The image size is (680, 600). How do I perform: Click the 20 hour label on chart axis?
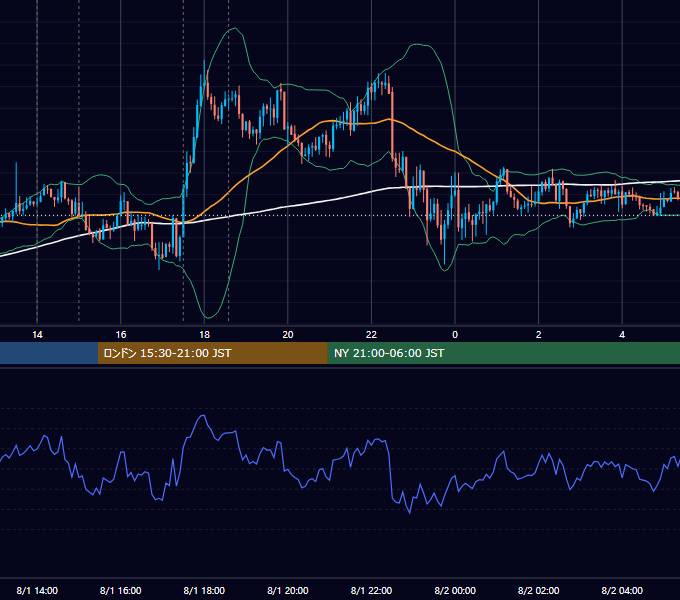[288, 335]
